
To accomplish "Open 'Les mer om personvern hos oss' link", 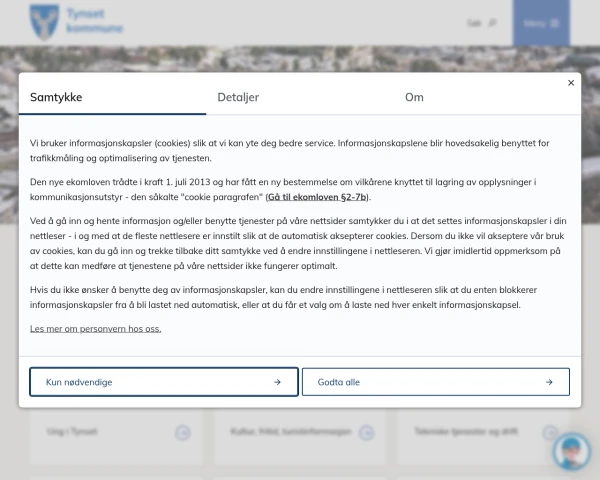I will pos(96,329).
